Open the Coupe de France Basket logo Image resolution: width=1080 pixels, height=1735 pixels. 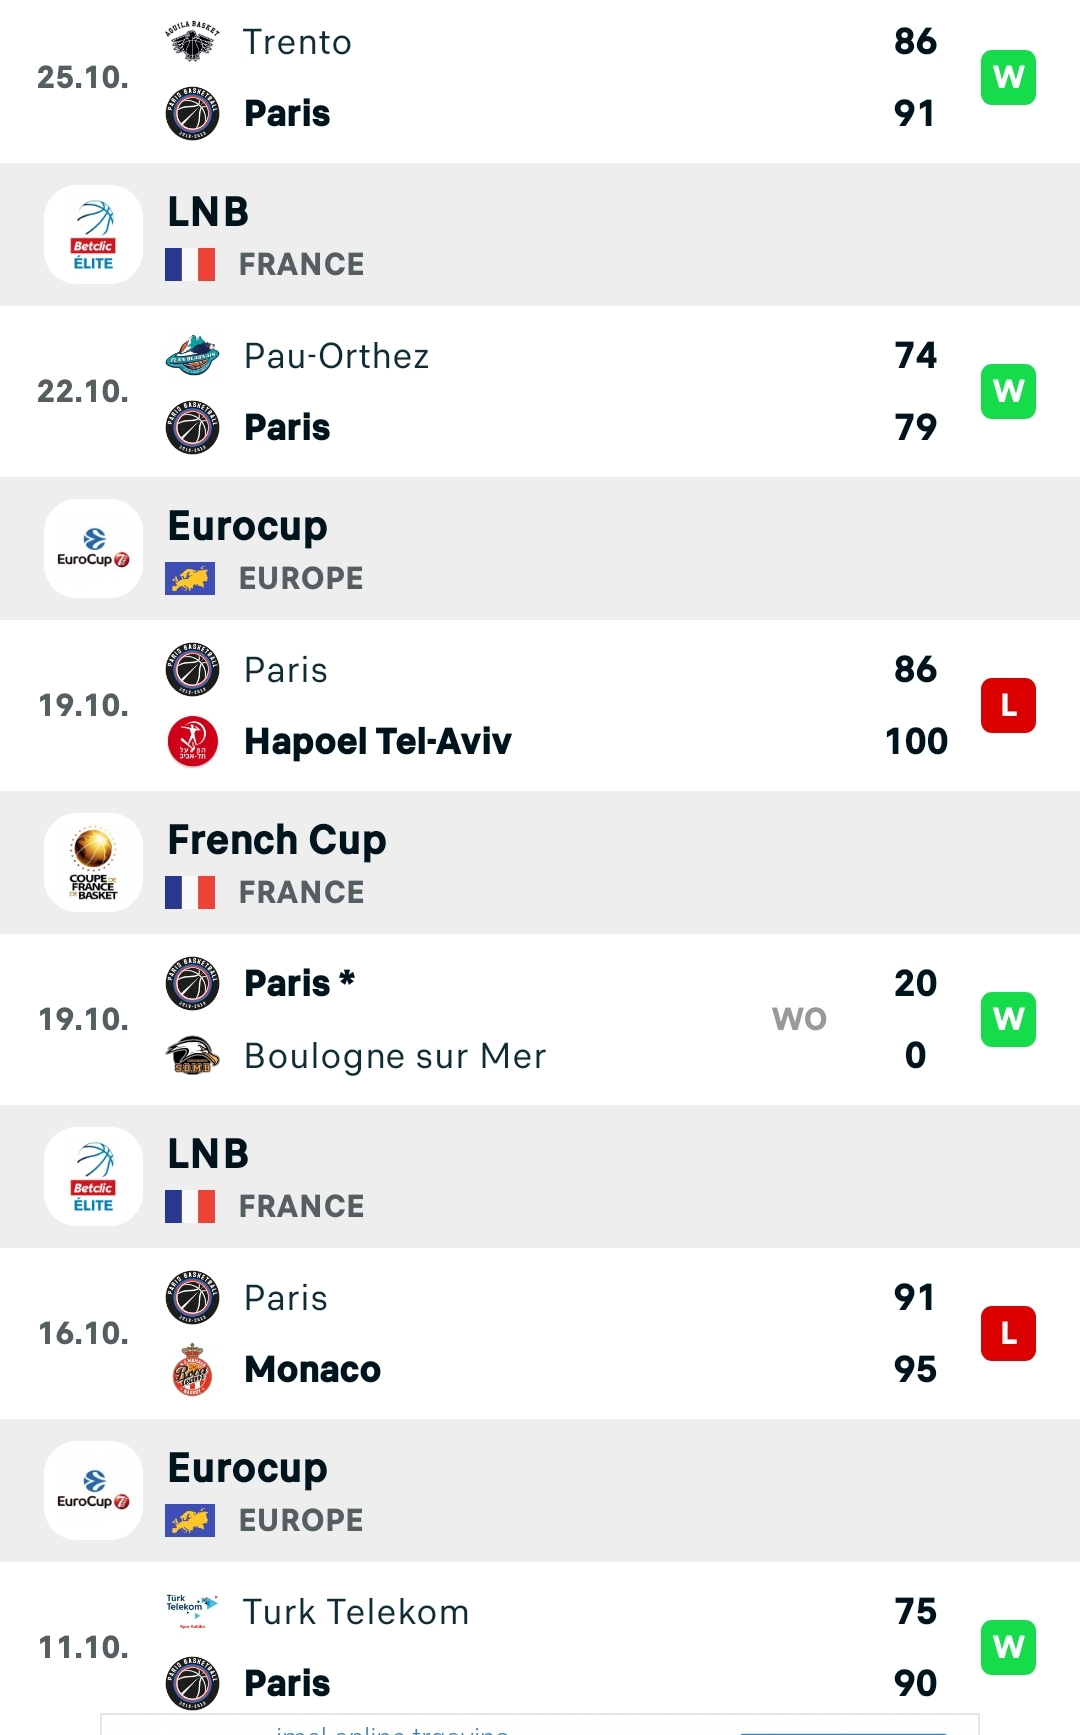pyautogui.click(x=93, y=863)
